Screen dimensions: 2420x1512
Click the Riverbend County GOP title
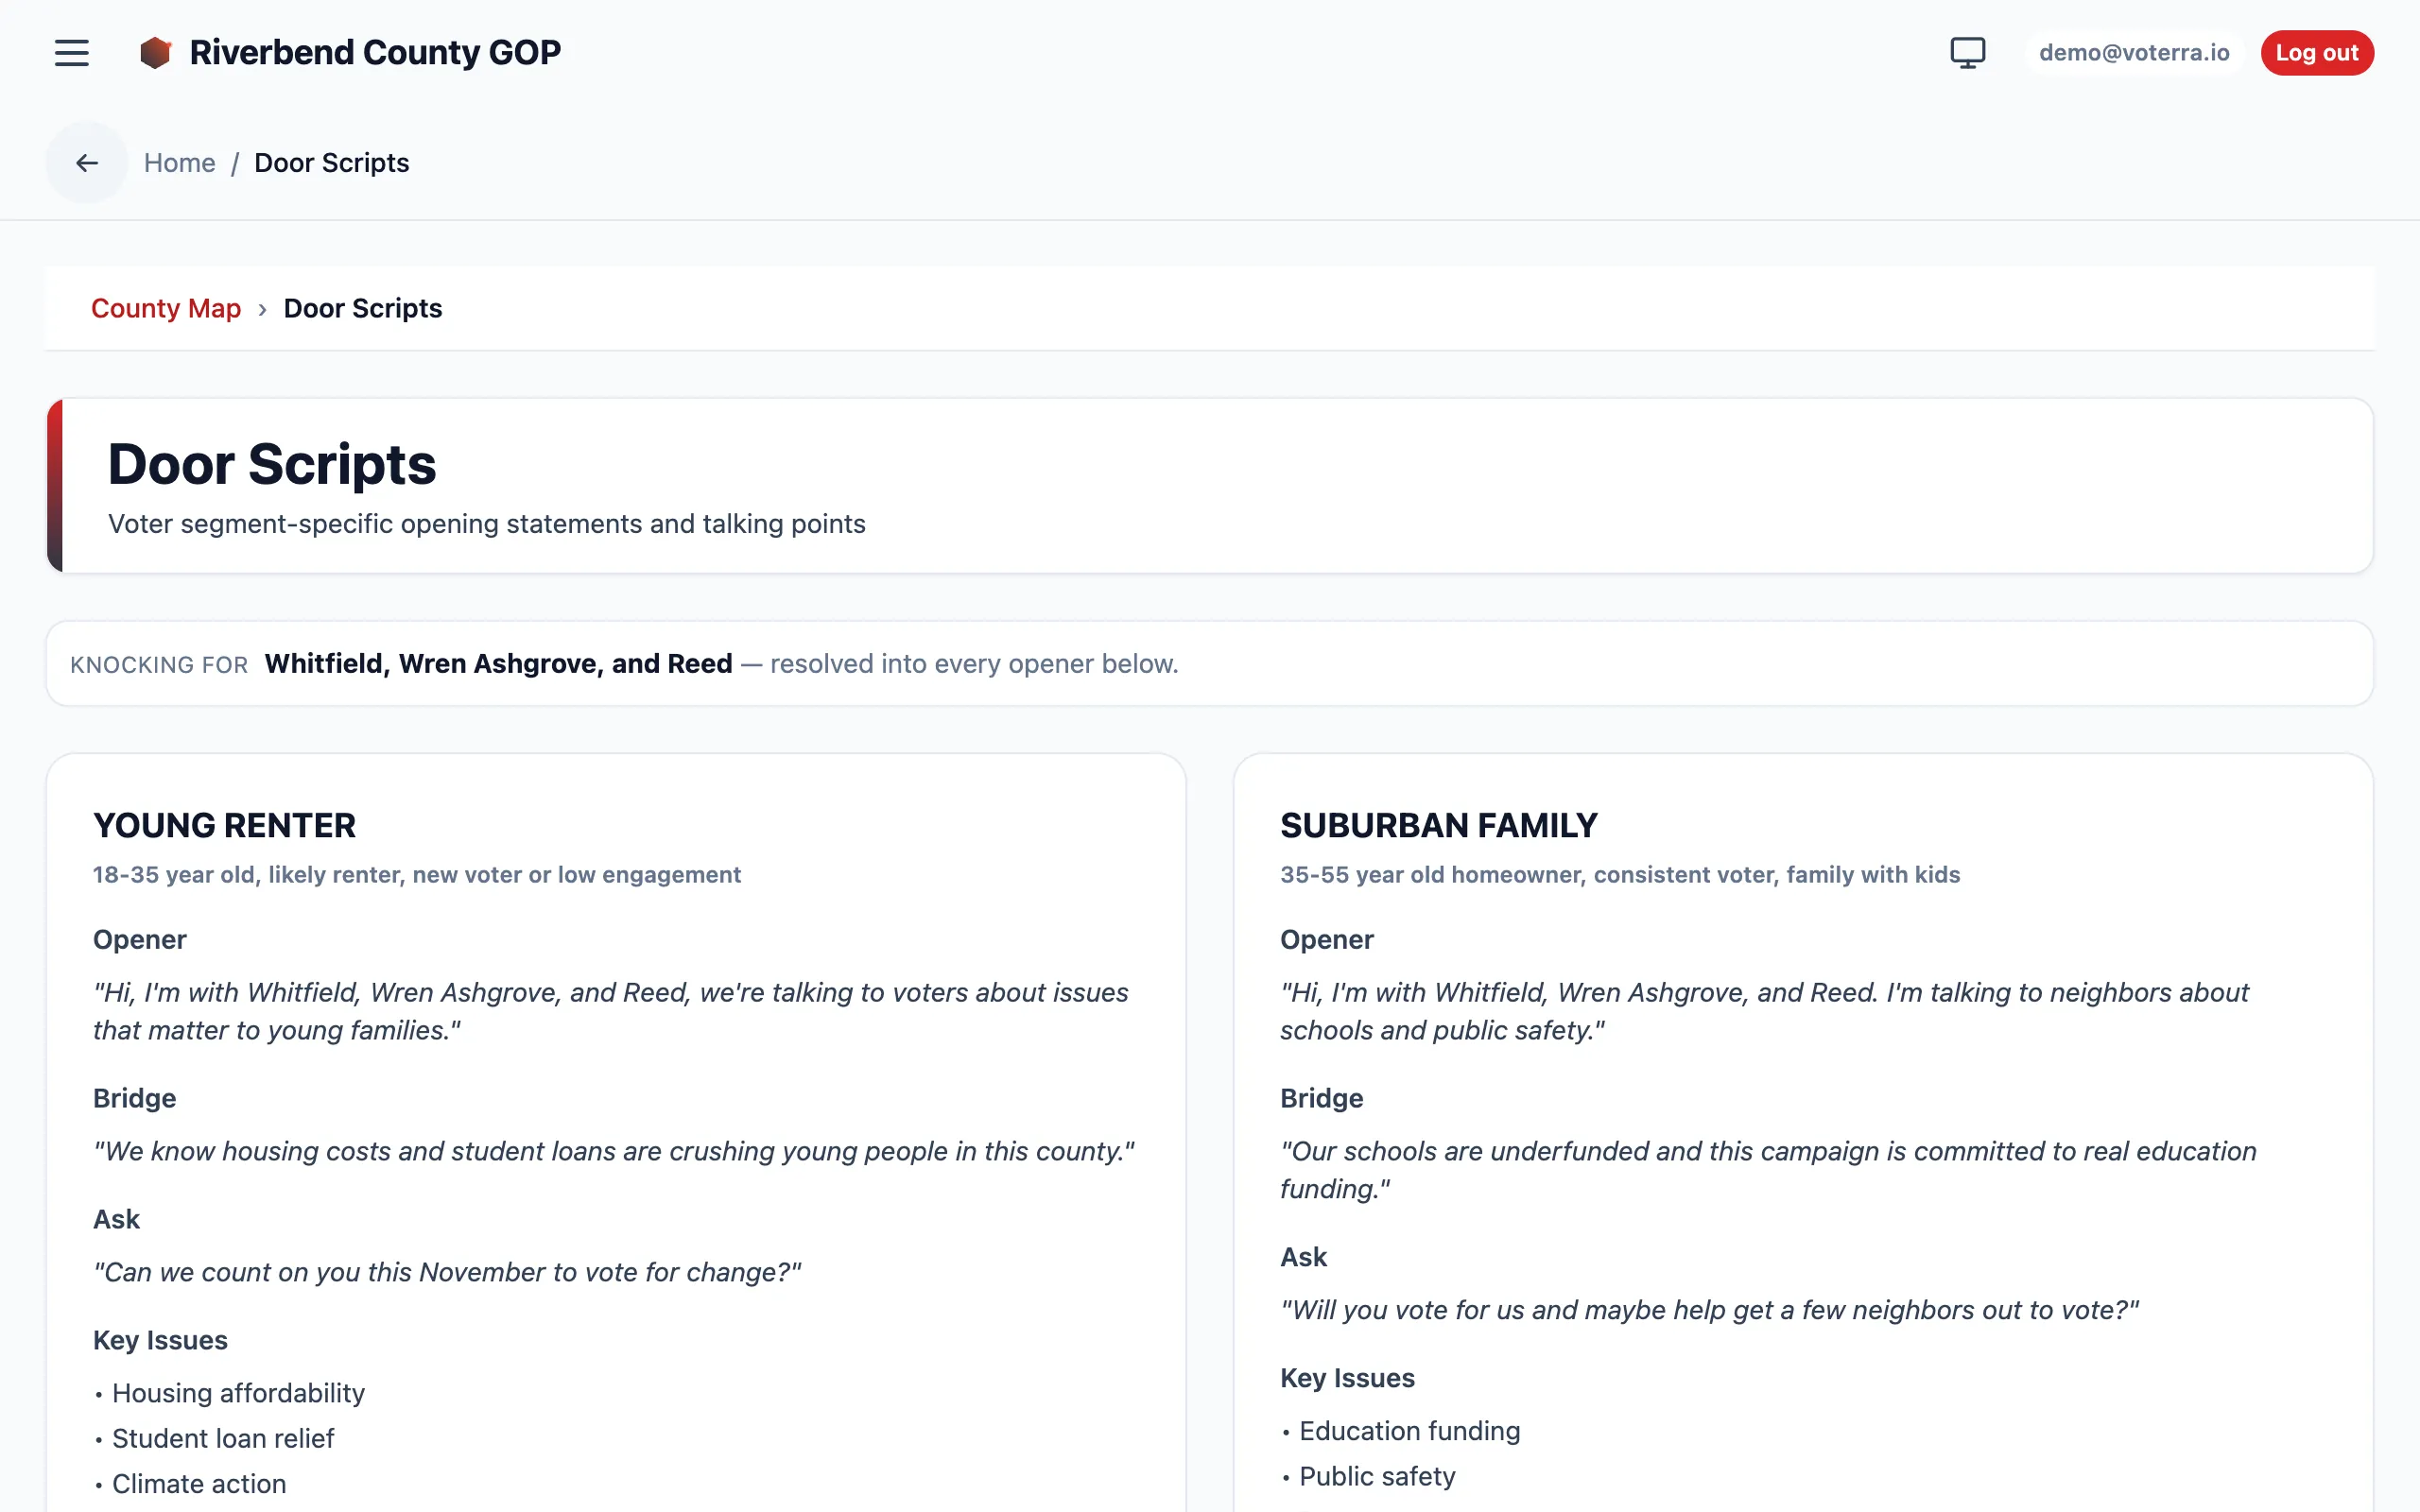coord(375,52)
